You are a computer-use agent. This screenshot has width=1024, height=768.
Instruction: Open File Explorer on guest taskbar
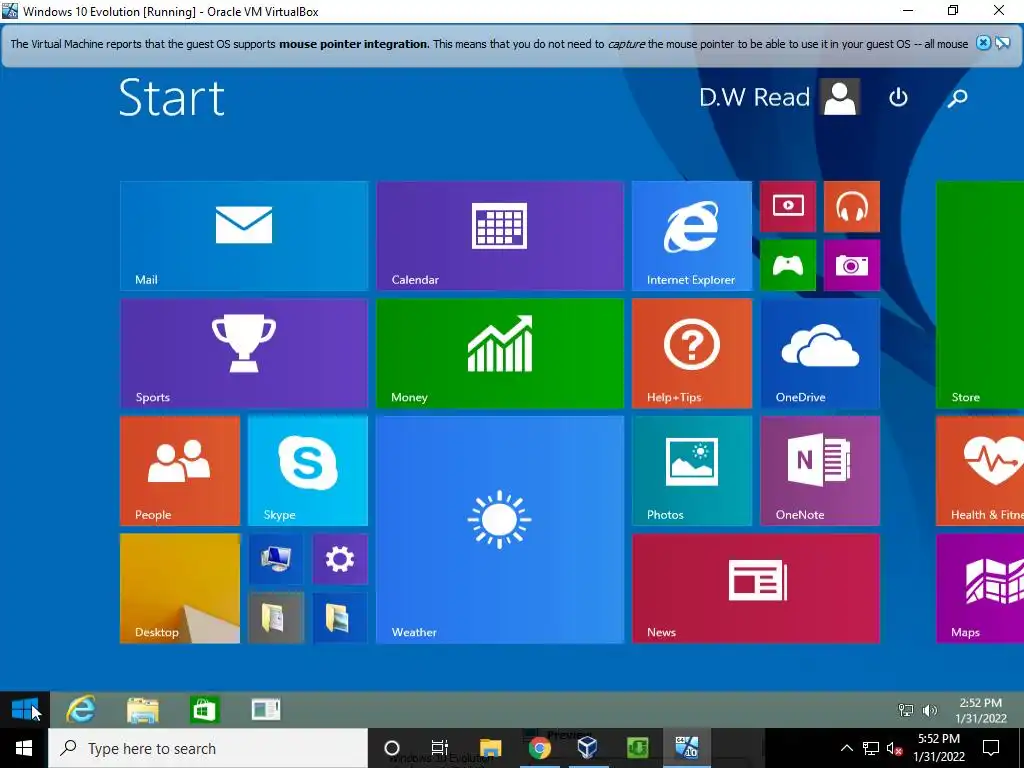pyautogui.click(x=142, y=710)
